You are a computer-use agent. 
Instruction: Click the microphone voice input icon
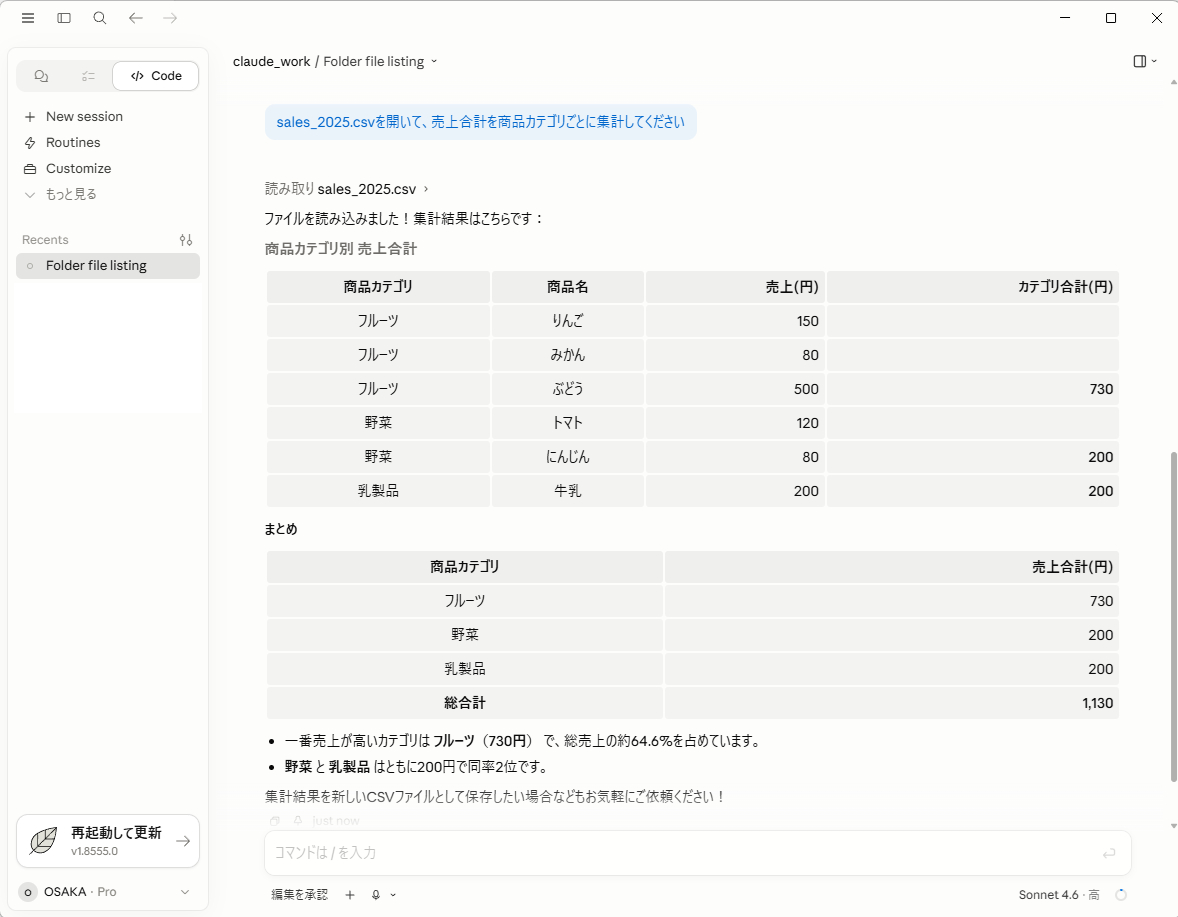click(376, 894)
